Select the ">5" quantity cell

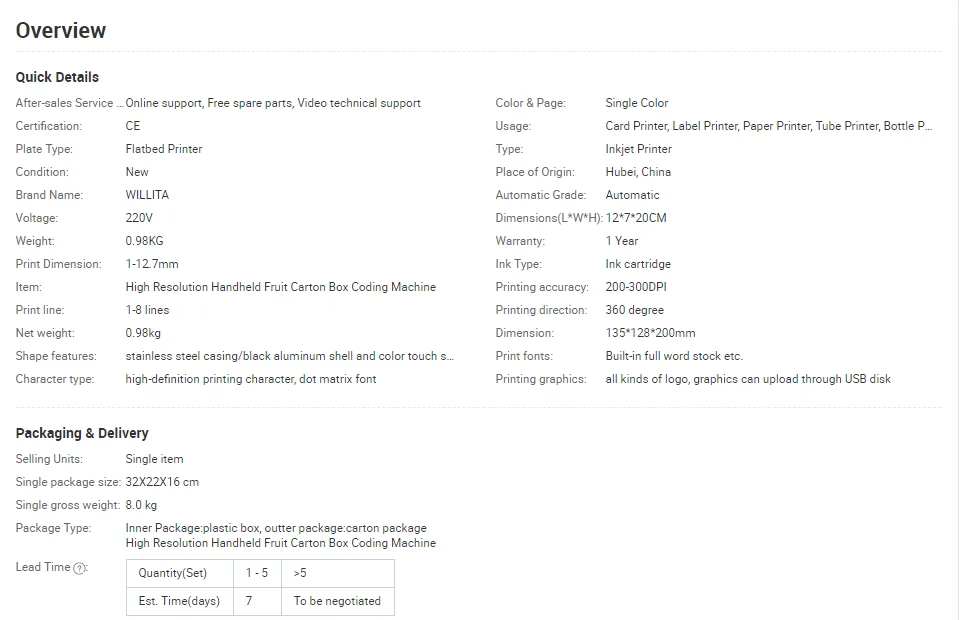point(338,574)
